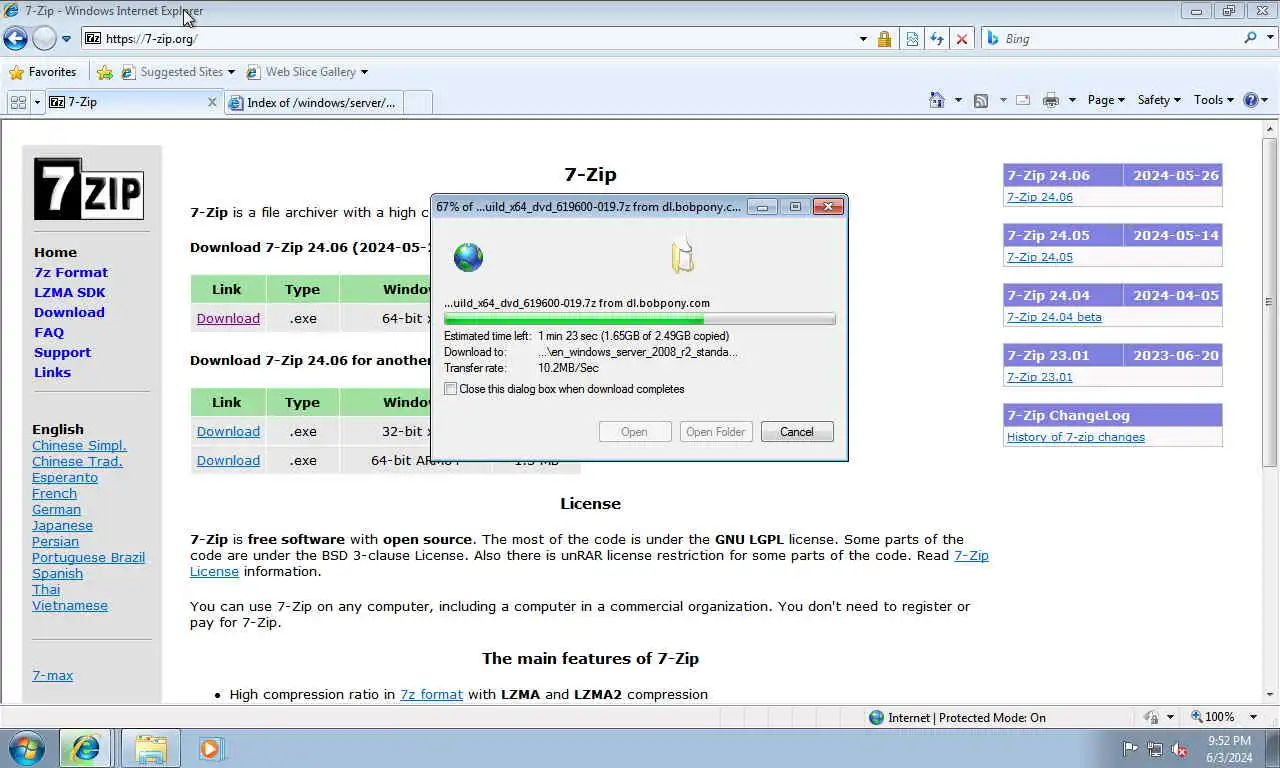Open the Safety menu
This screenshot has width=1280, height=768.
tap(1159, 100)
